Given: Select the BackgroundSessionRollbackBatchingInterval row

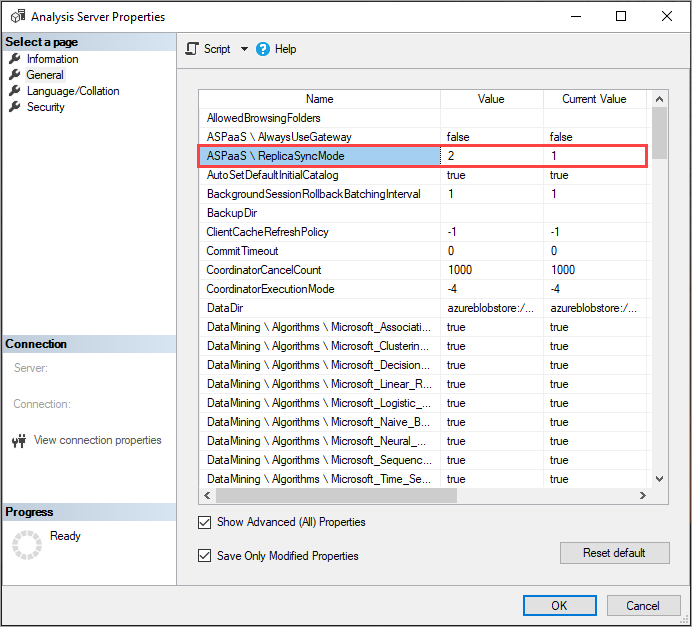Looking at the screenshot, I should pos(422,194).
